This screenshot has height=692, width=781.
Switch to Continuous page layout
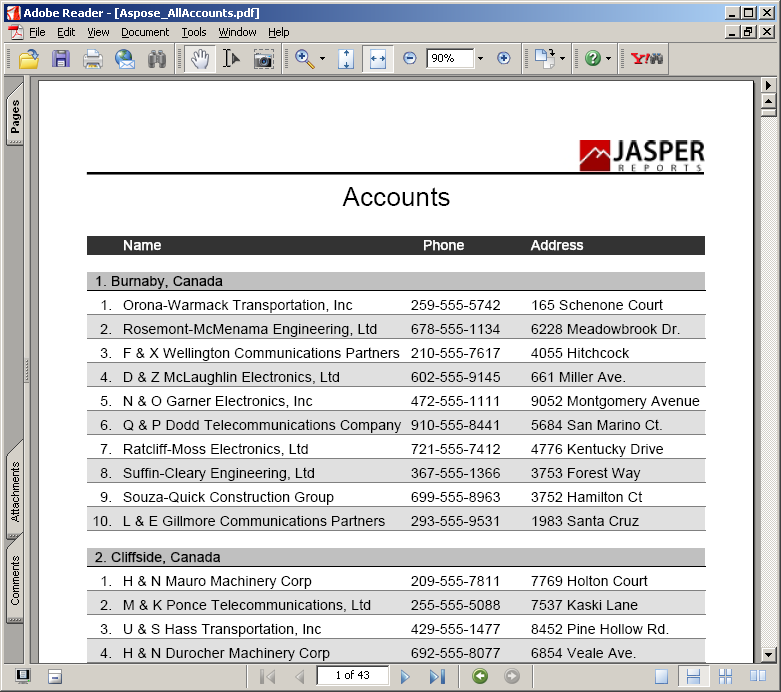[692, 676]
